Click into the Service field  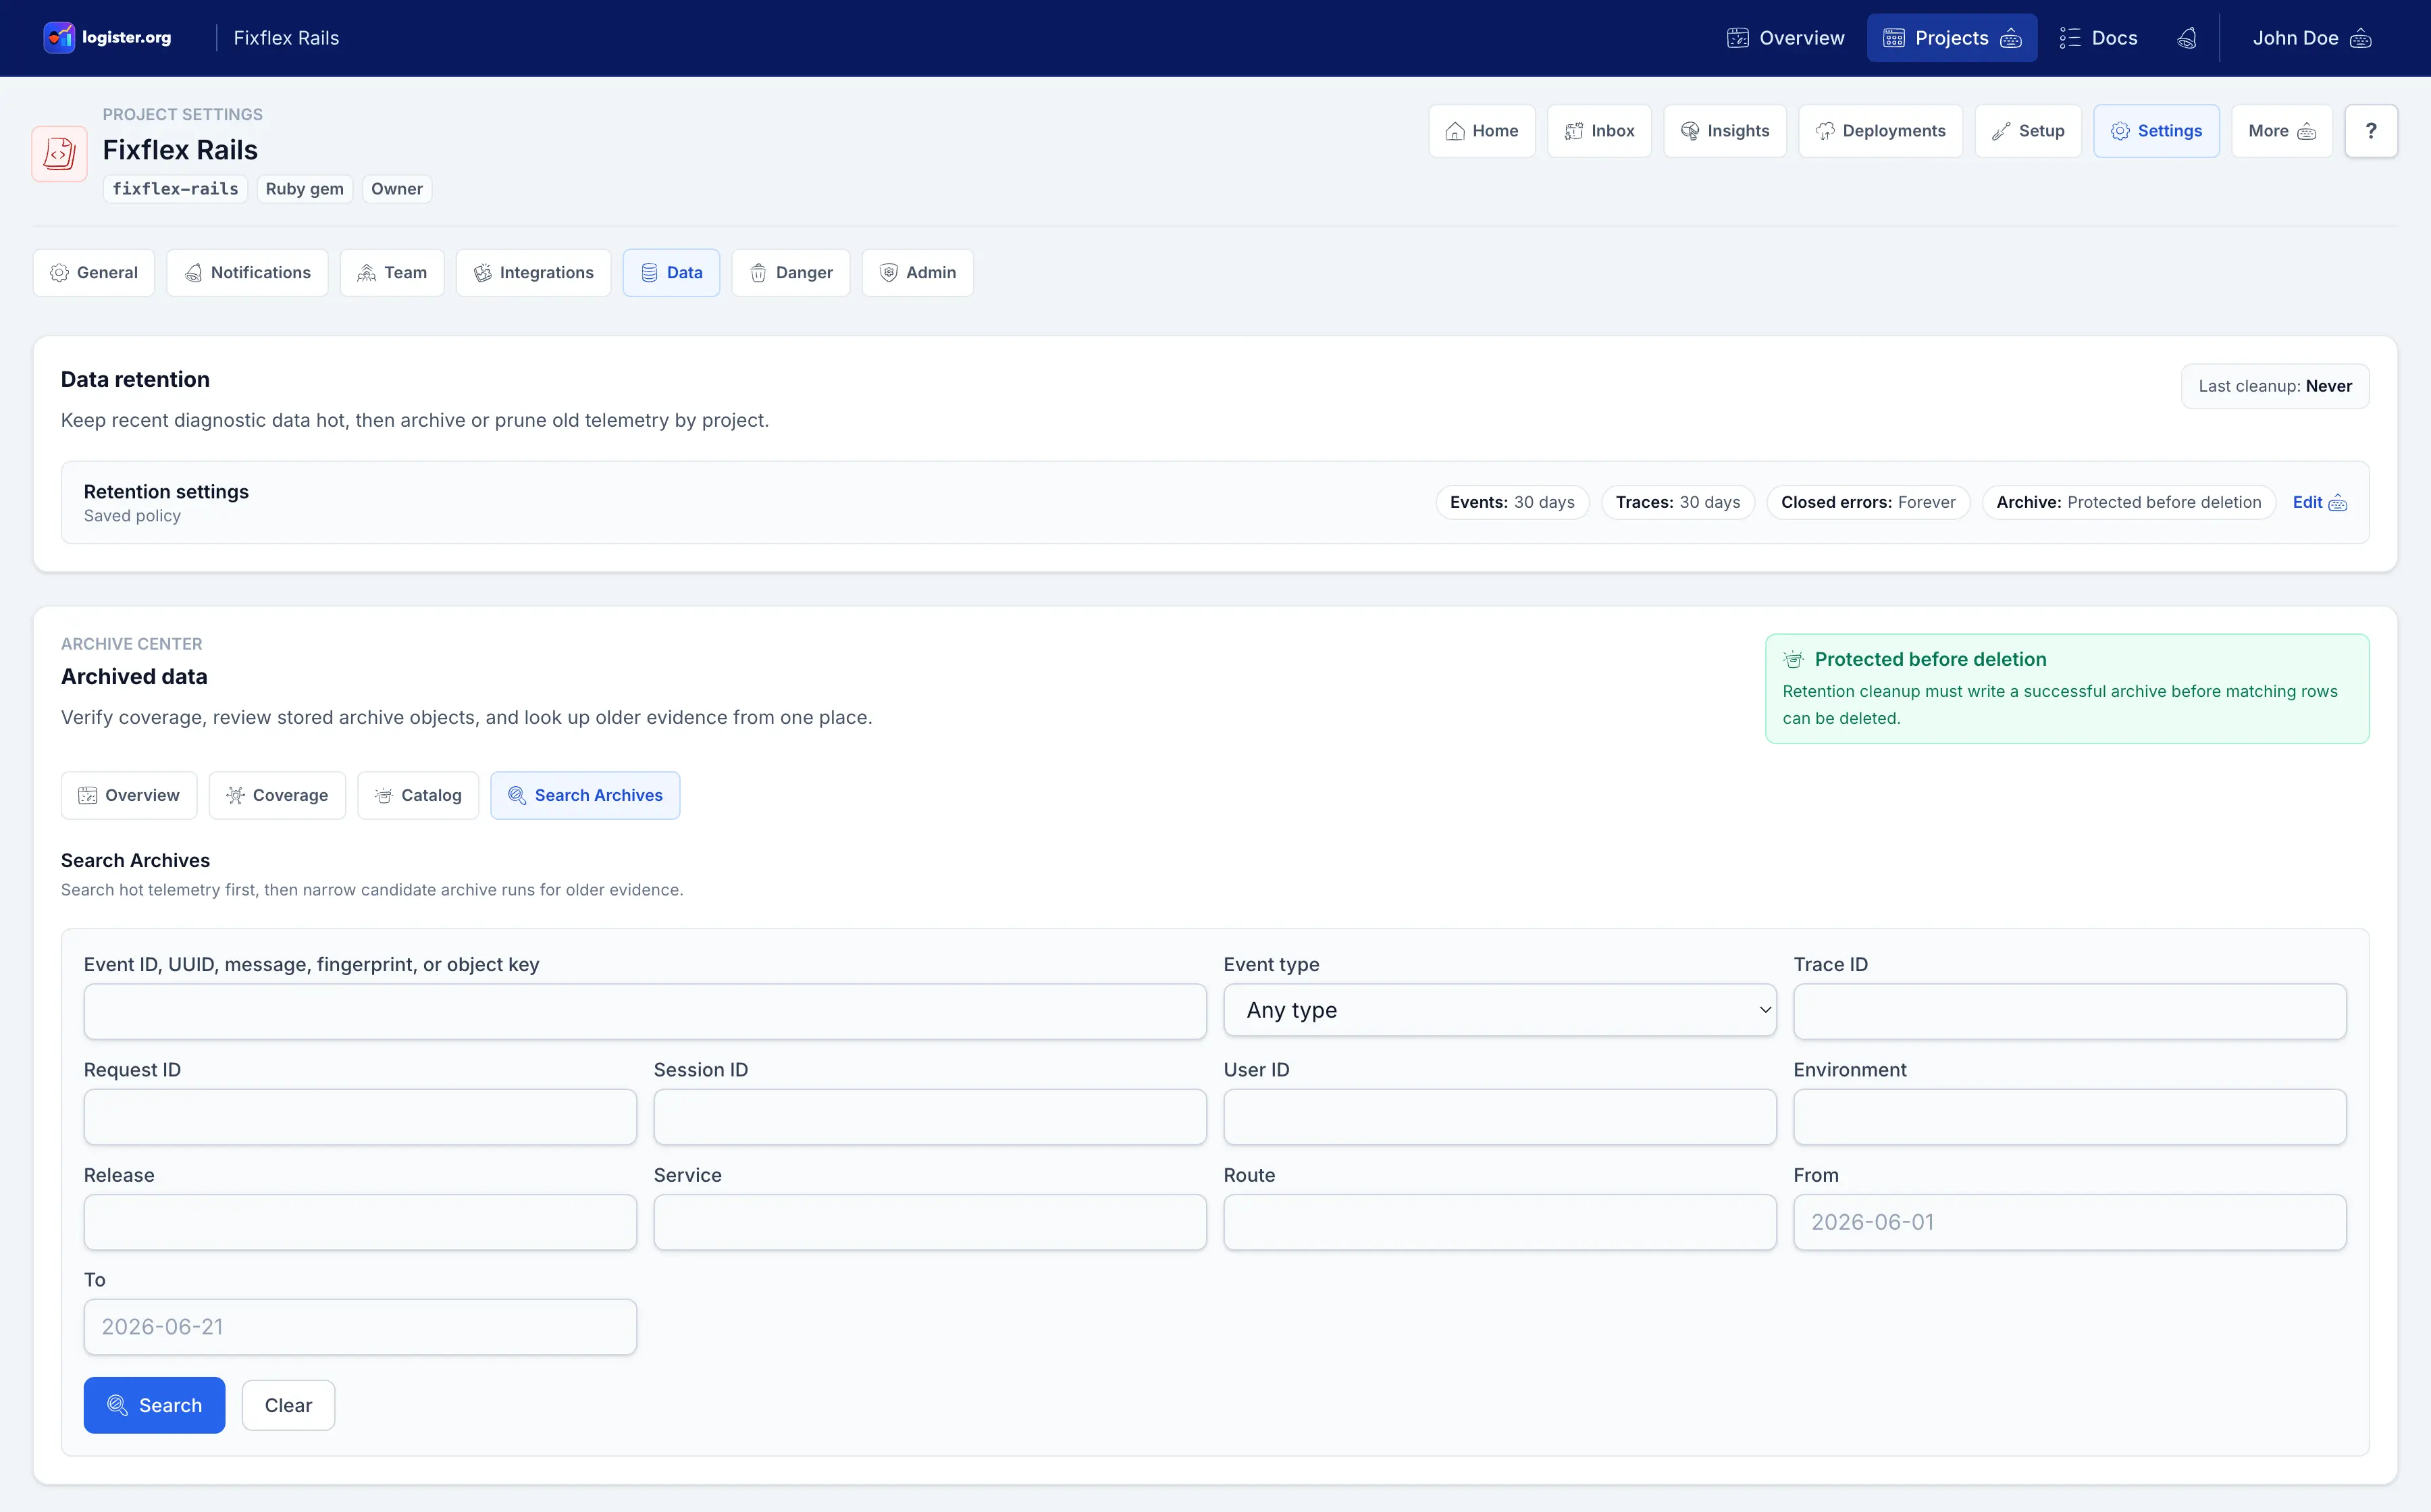(930, 1222)
